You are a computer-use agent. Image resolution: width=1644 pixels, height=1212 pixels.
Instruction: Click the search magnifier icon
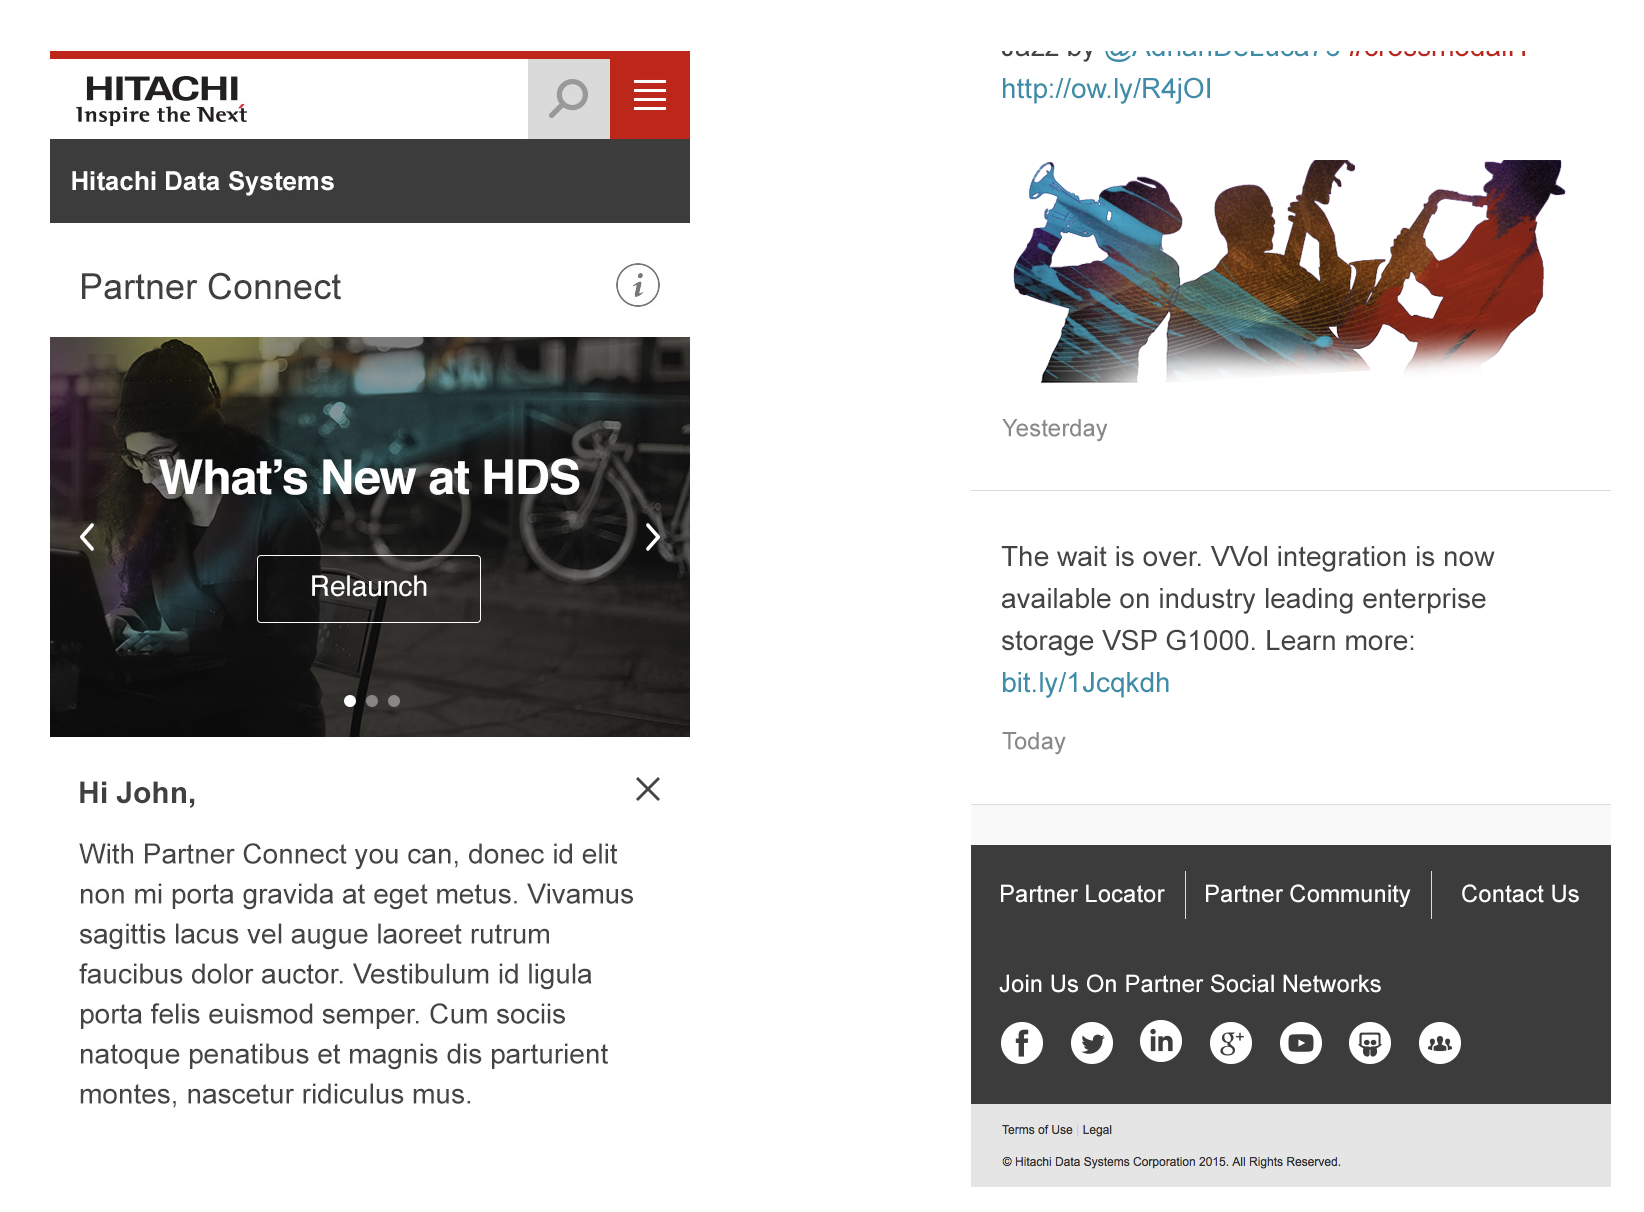(x=568, y=96)
